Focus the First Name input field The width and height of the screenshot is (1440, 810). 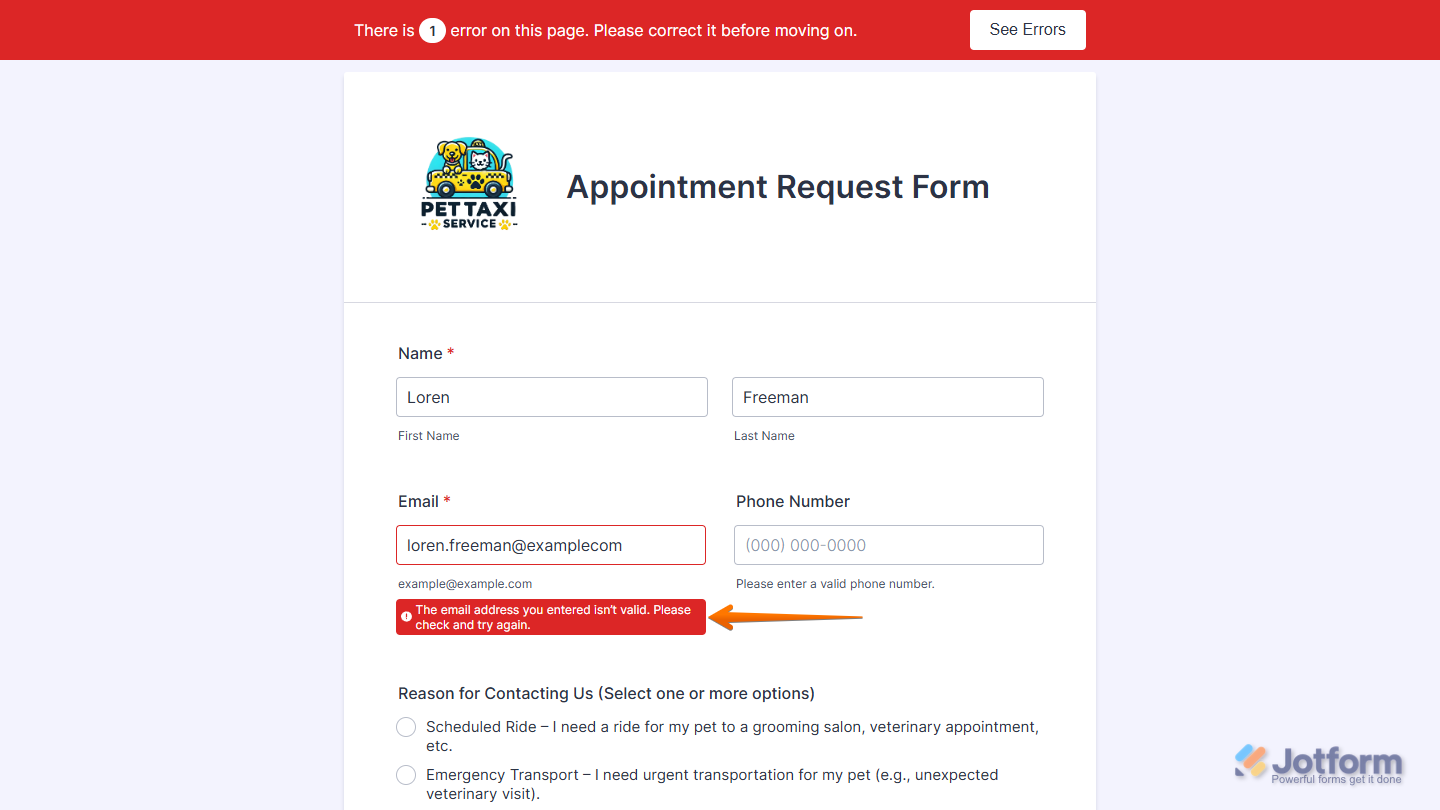(x=551, y=397)
